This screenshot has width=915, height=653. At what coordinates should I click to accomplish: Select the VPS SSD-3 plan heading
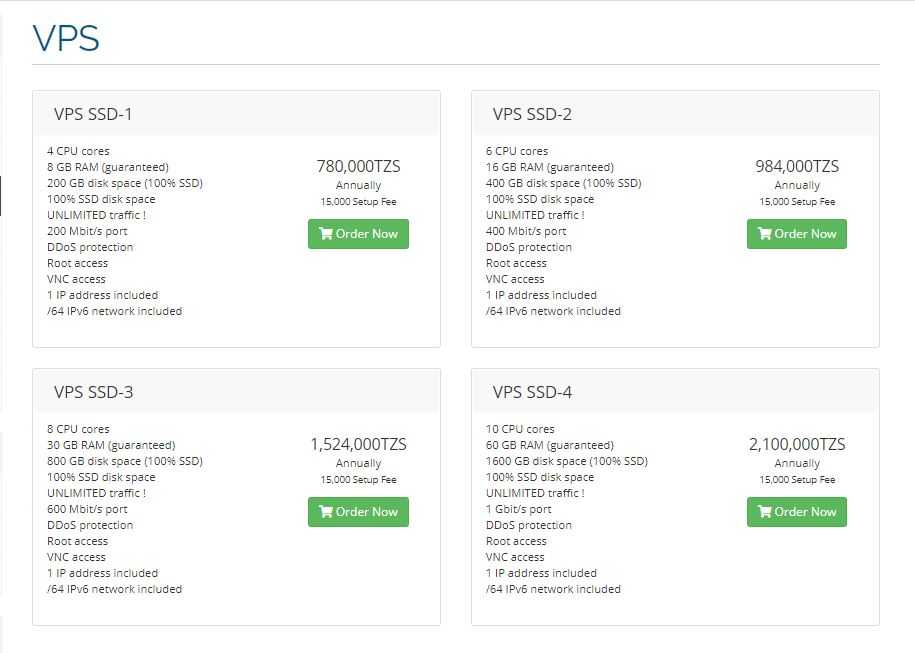pos(93,392)
